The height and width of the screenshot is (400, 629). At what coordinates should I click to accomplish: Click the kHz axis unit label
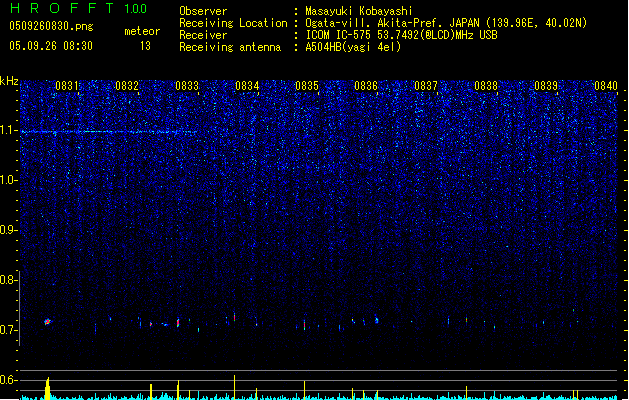(x=9, y=81)
